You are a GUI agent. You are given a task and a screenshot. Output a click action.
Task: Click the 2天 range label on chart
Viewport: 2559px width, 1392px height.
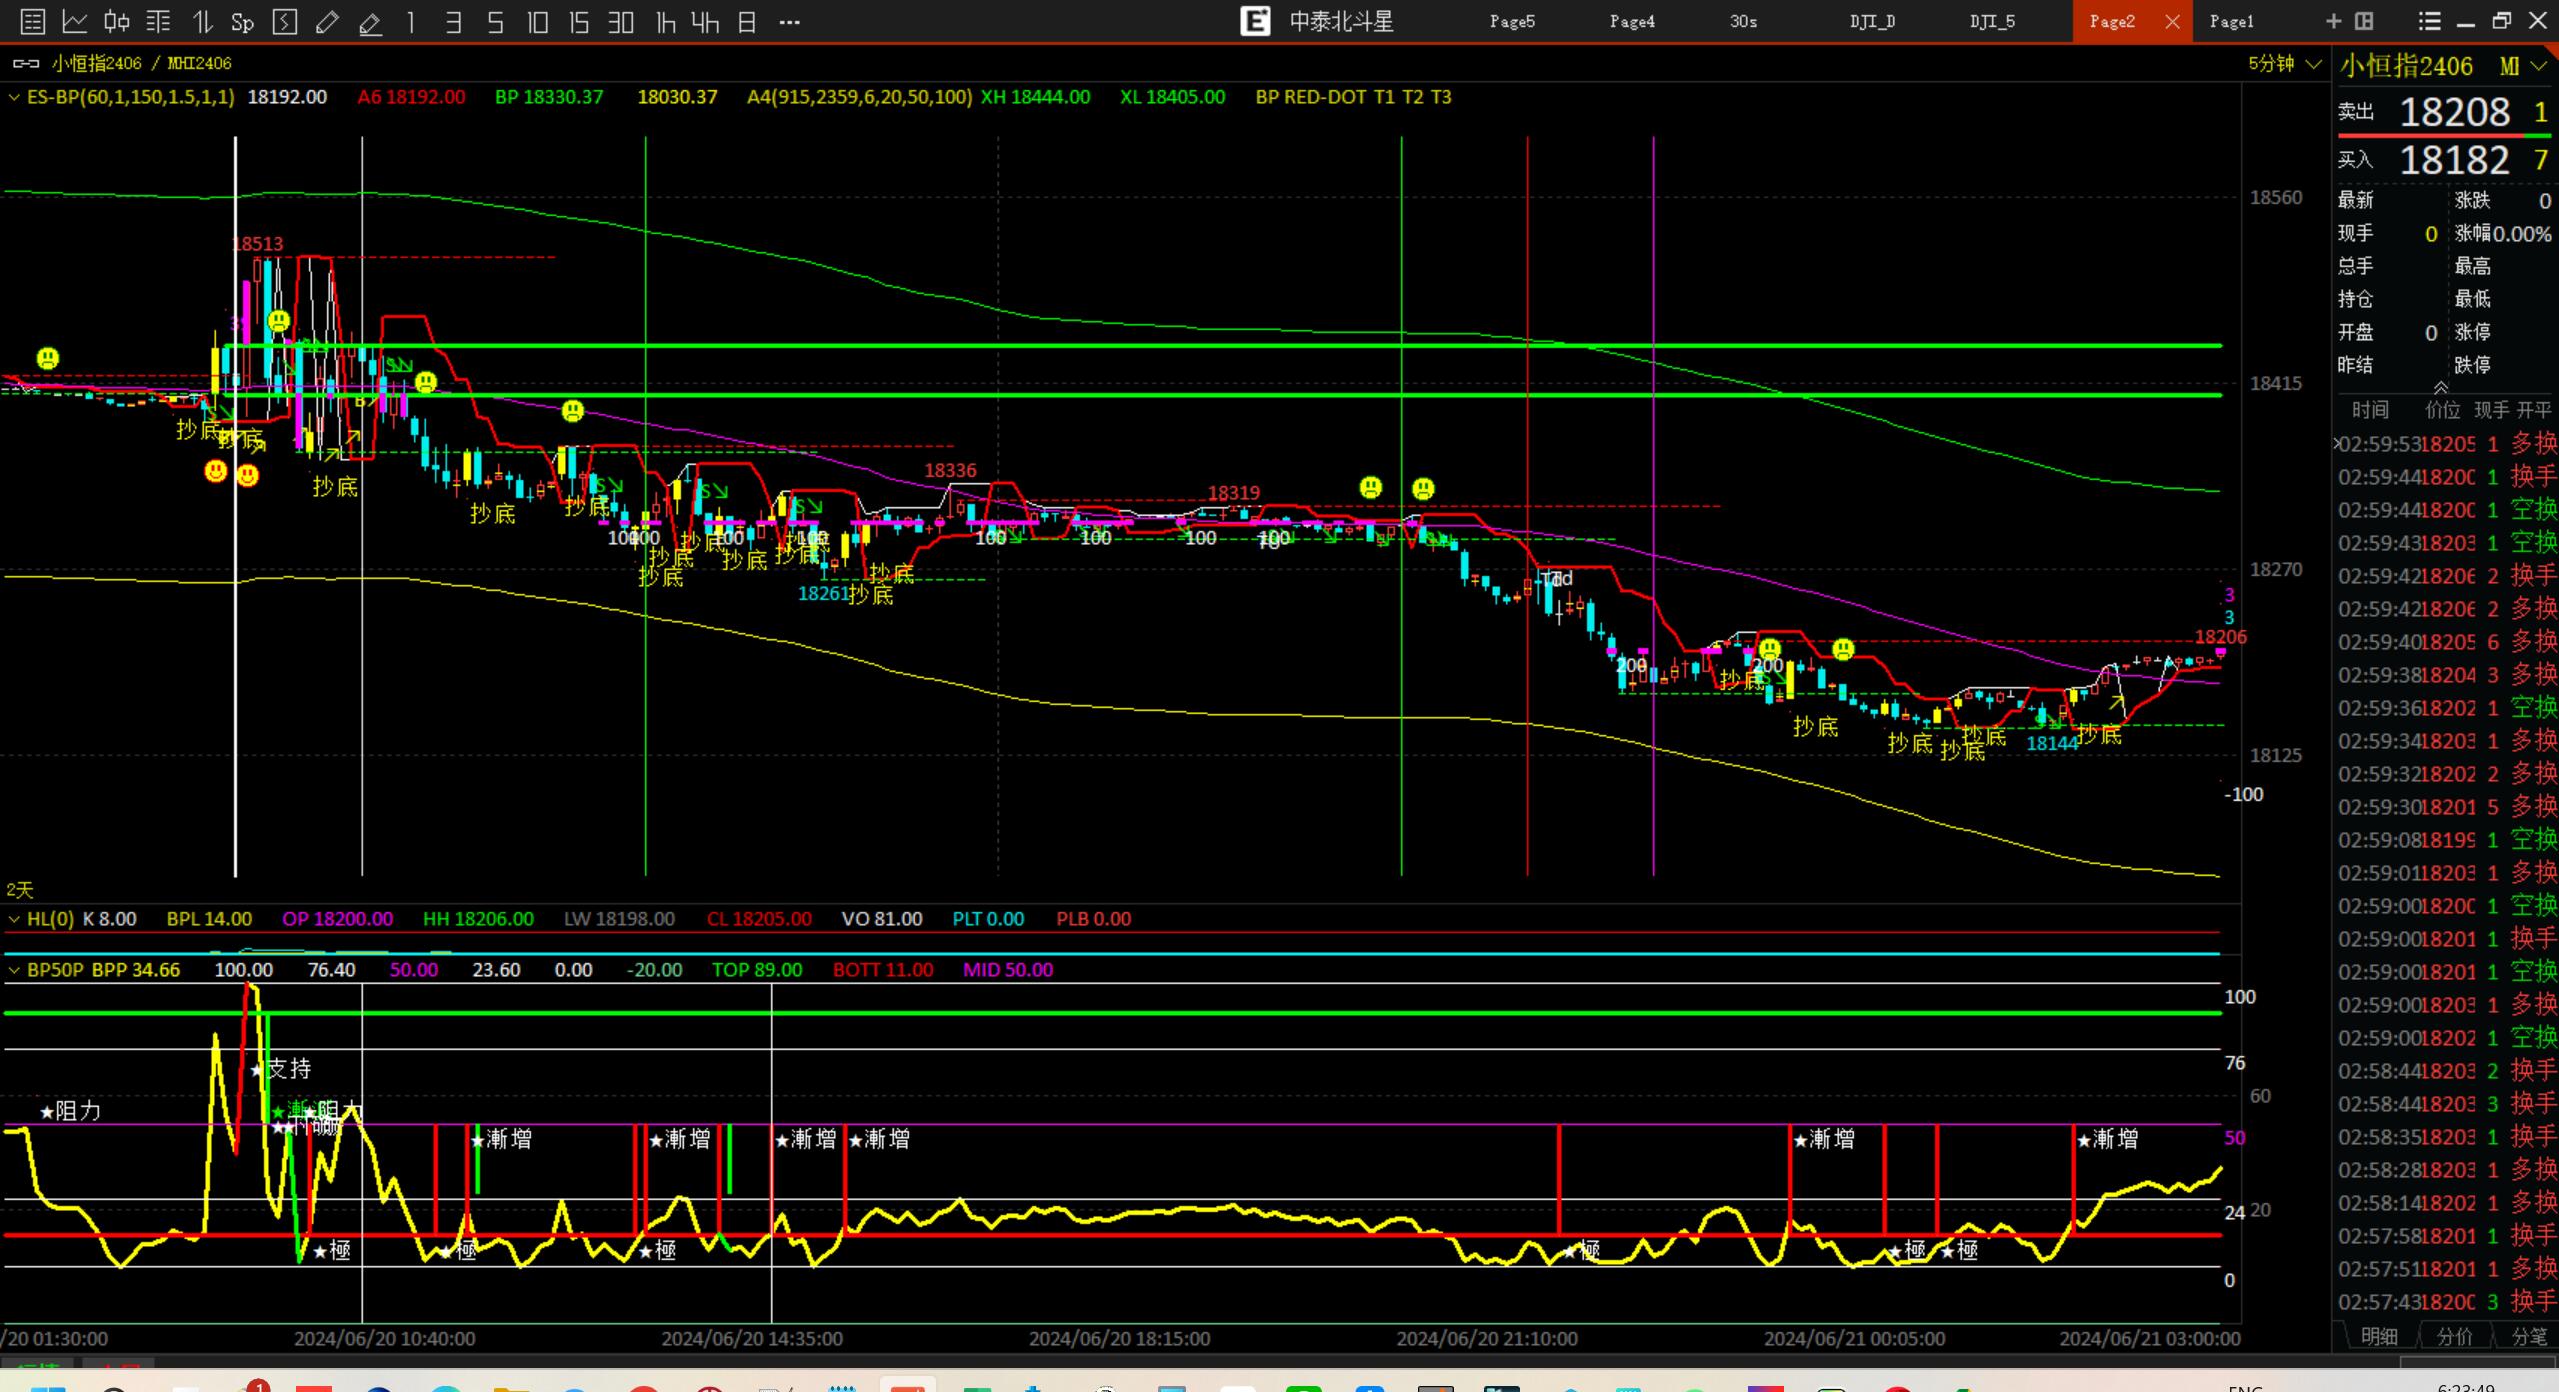click(x=19, y=890)
